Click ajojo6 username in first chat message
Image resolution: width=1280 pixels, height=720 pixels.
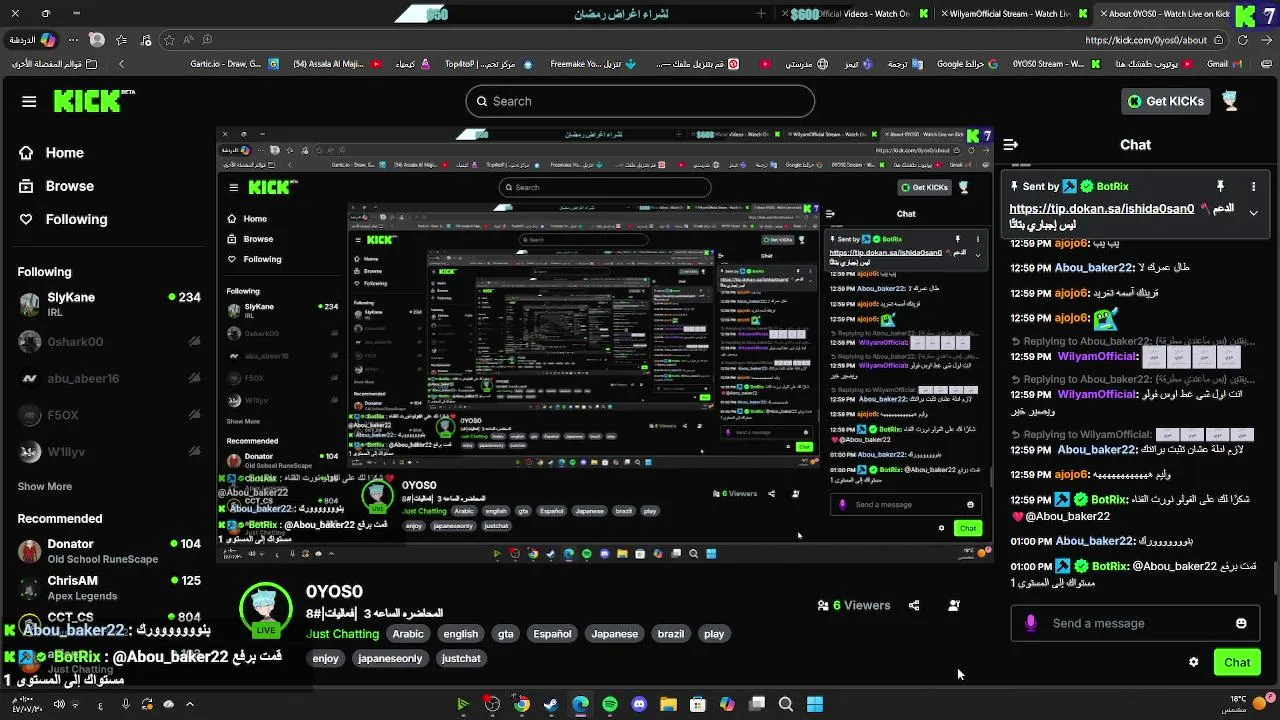click(x=1071, y=243)
